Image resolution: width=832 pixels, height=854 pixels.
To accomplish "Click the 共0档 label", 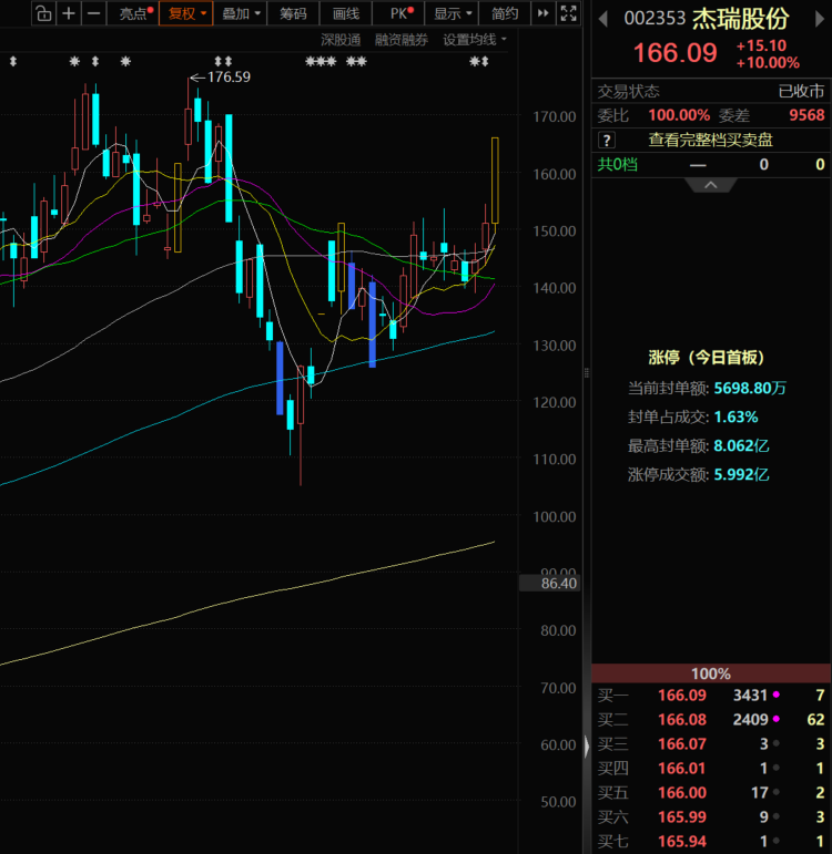I will pos(617,164).
